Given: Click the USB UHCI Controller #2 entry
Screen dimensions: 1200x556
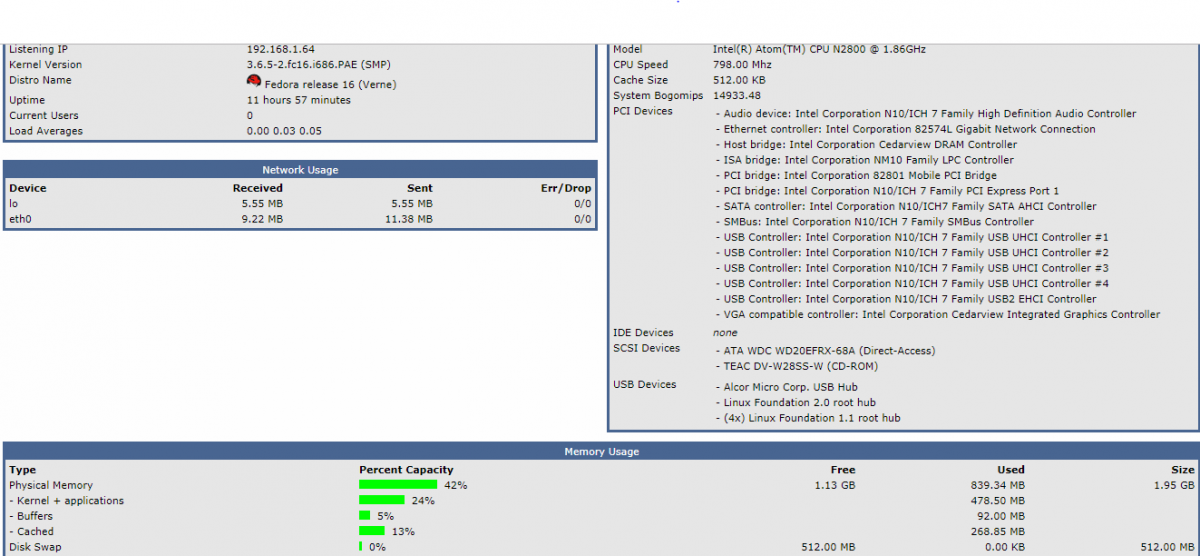Looking at the screenshot, I should [x=912, y=253].
